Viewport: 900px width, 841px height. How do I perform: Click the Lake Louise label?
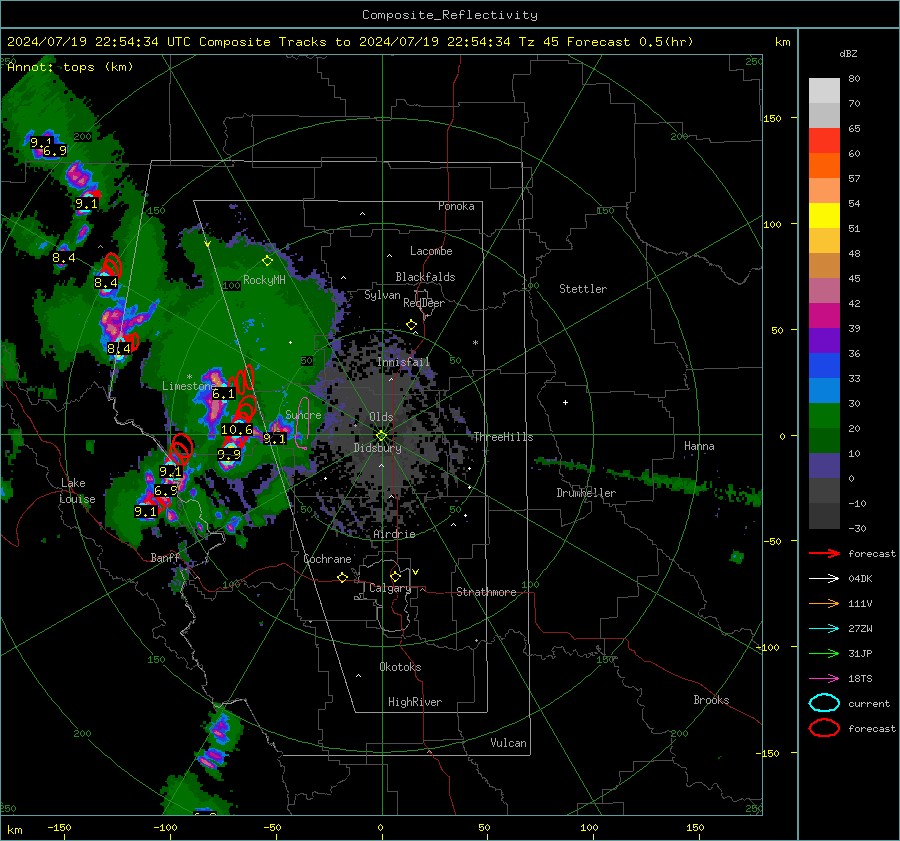(x=77, y=491)
